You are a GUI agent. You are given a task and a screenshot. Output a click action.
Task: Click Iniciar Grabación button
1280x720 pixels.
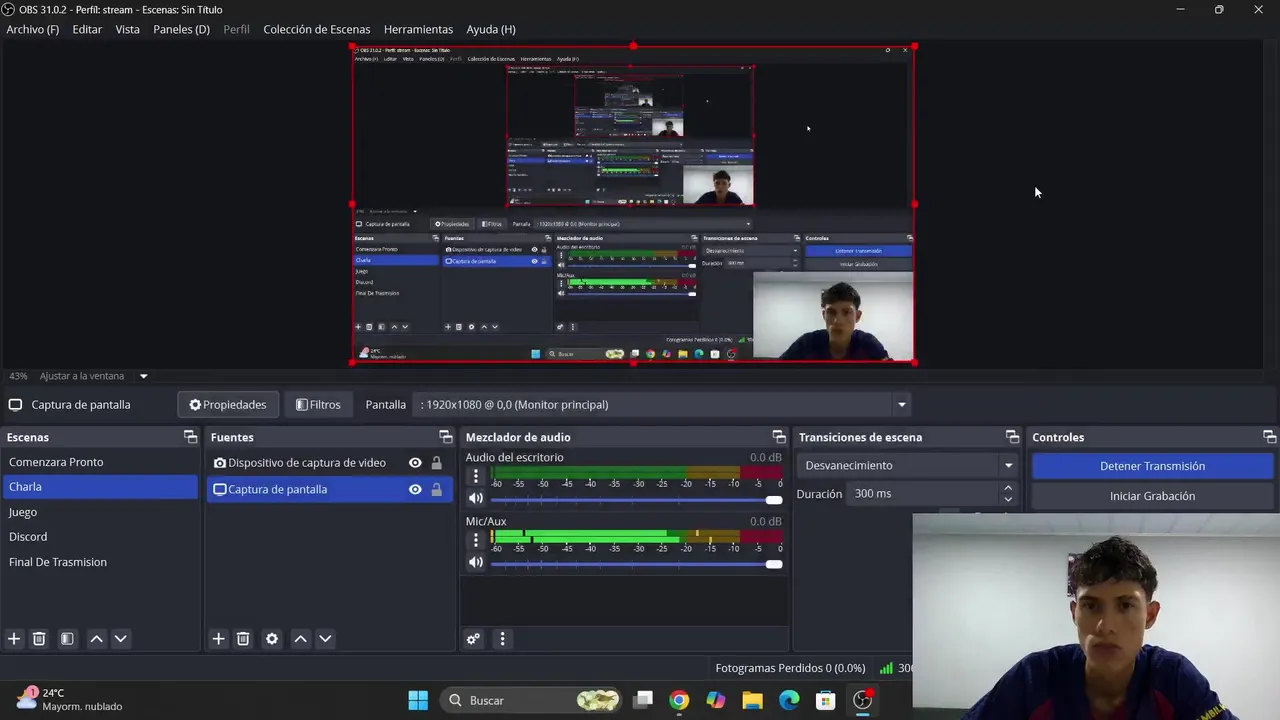tap(1152, 496)
